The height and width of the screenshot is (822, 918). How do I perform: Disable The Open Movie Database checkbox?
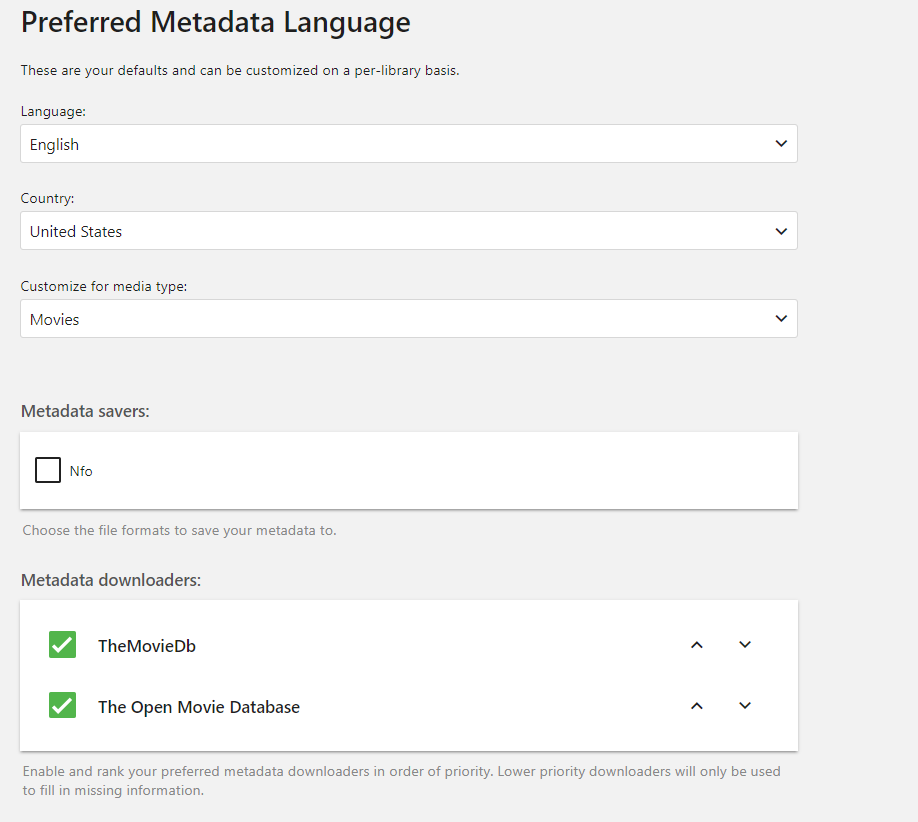tap(62, 706)
